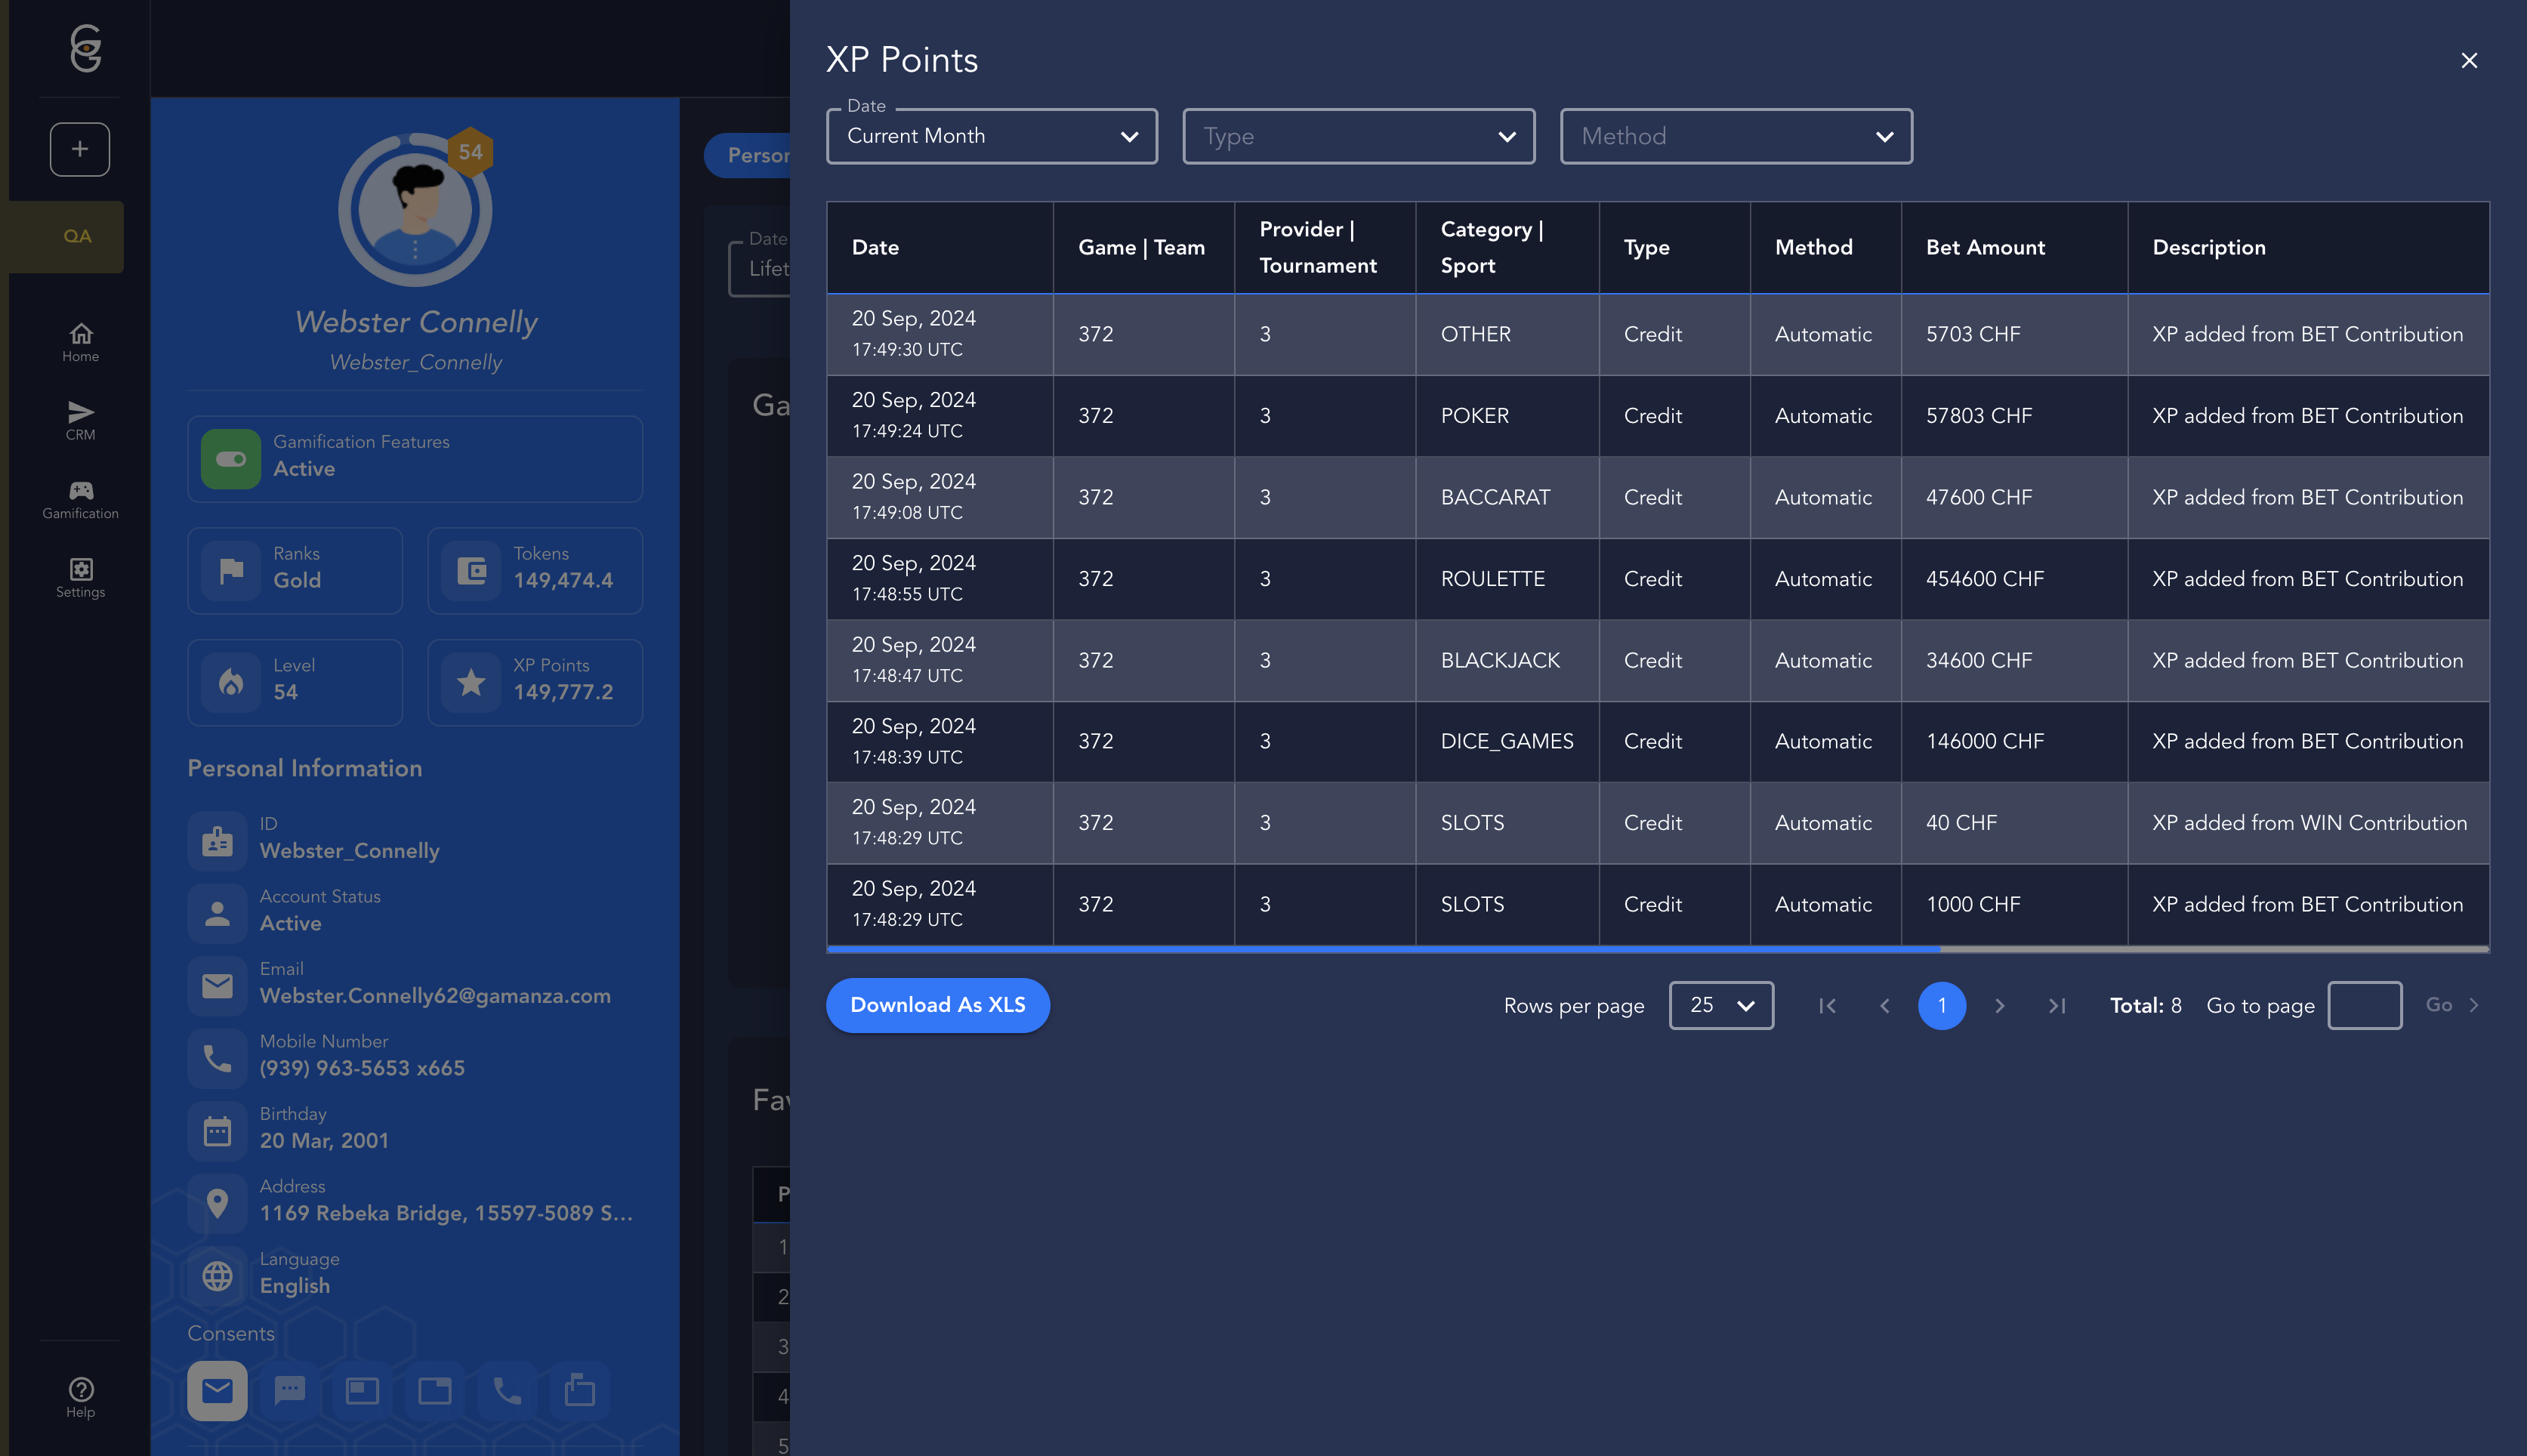The width and height of the screenshot is (2527, 1456).
Task: Toggle the phone call consent icon
Action: pyautogui.click(x=507, y=1391)
